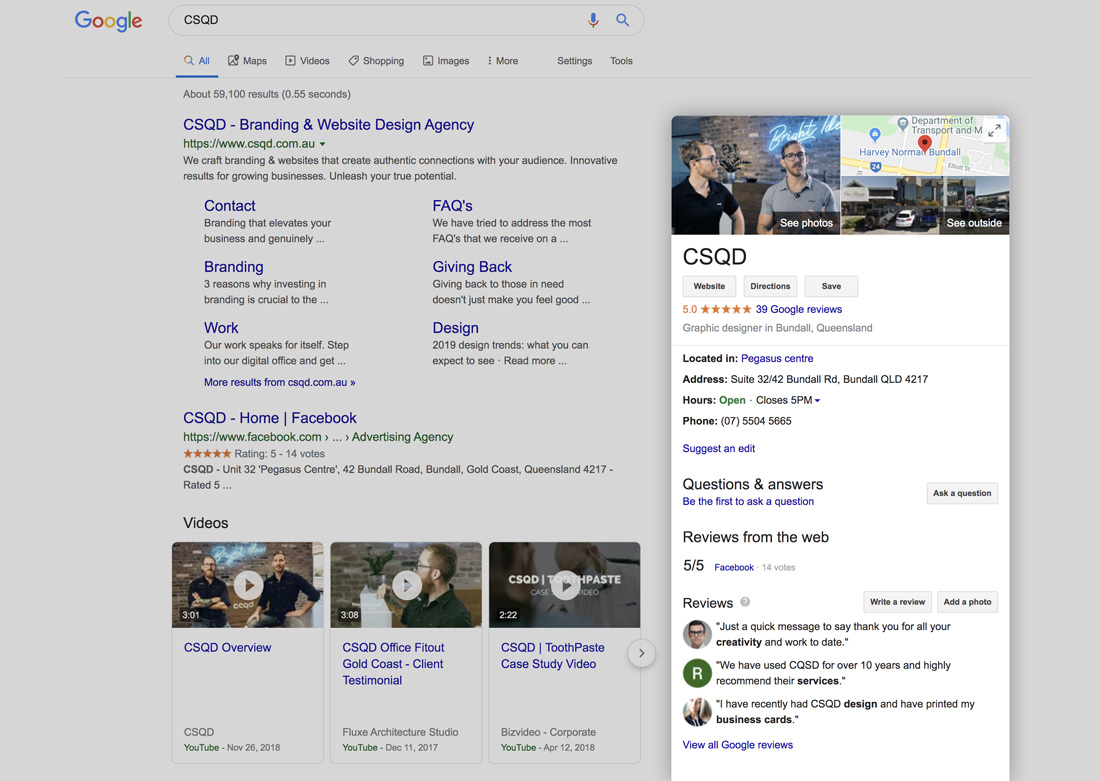Open CSQD Overview video title link

[x=227, y=648]
